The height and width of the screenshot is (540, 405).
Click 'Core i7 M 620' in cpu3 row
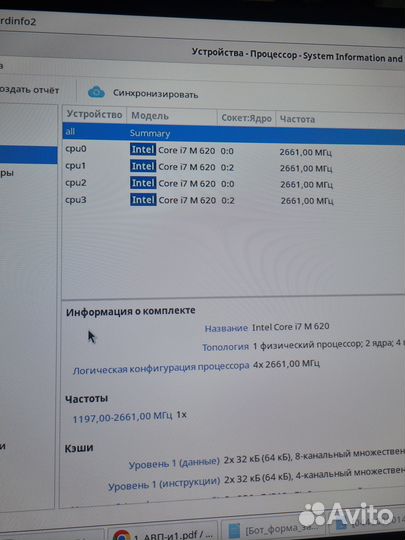[x=187, y=200]
